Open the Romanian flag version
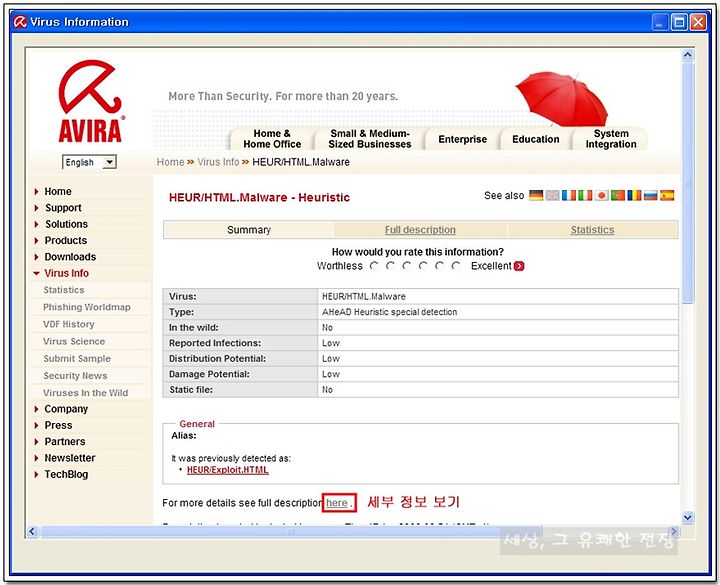Screen dimensions: 720x585 [x=634, y=196]
